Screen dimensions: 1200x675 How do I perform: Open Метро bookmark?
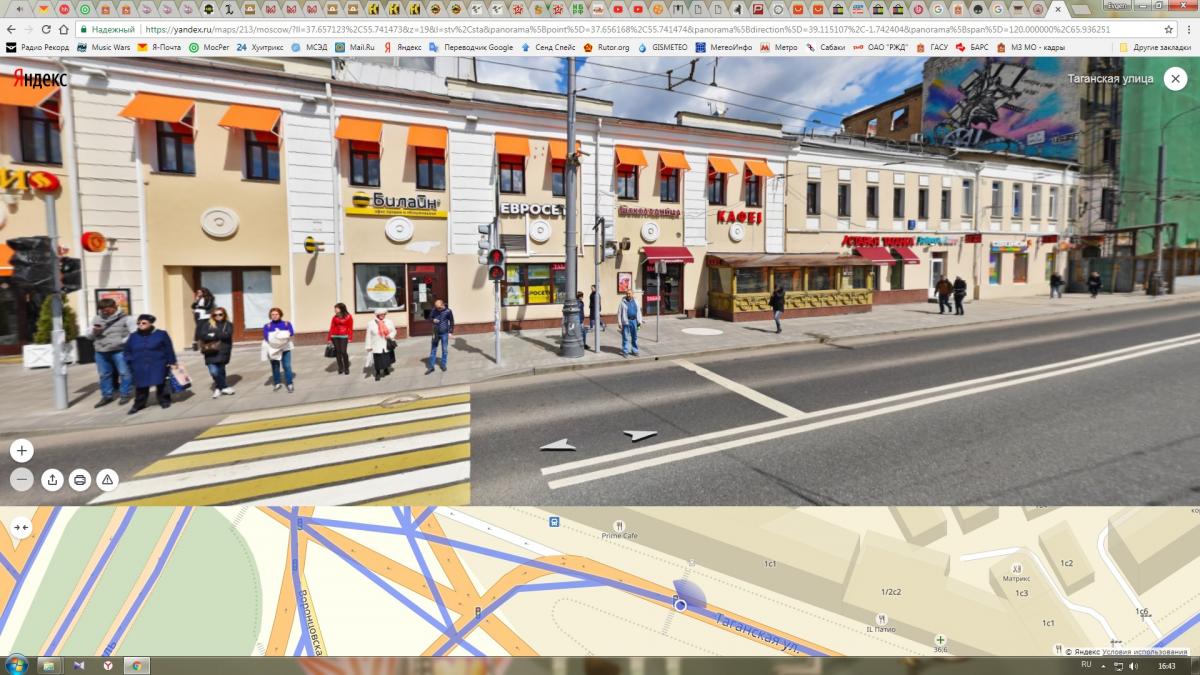click(x=779, y=47)
